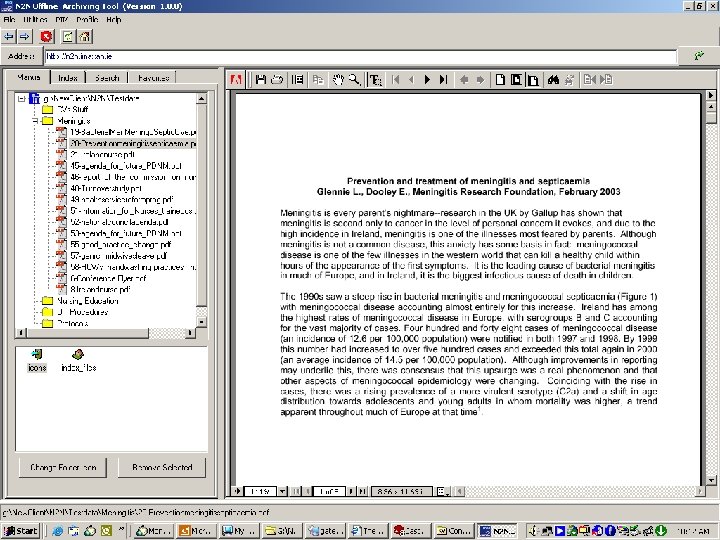The height and width of the screenshot is (540, 720).
Task: Select the Zoom magnifier tool
Action: 354,80
